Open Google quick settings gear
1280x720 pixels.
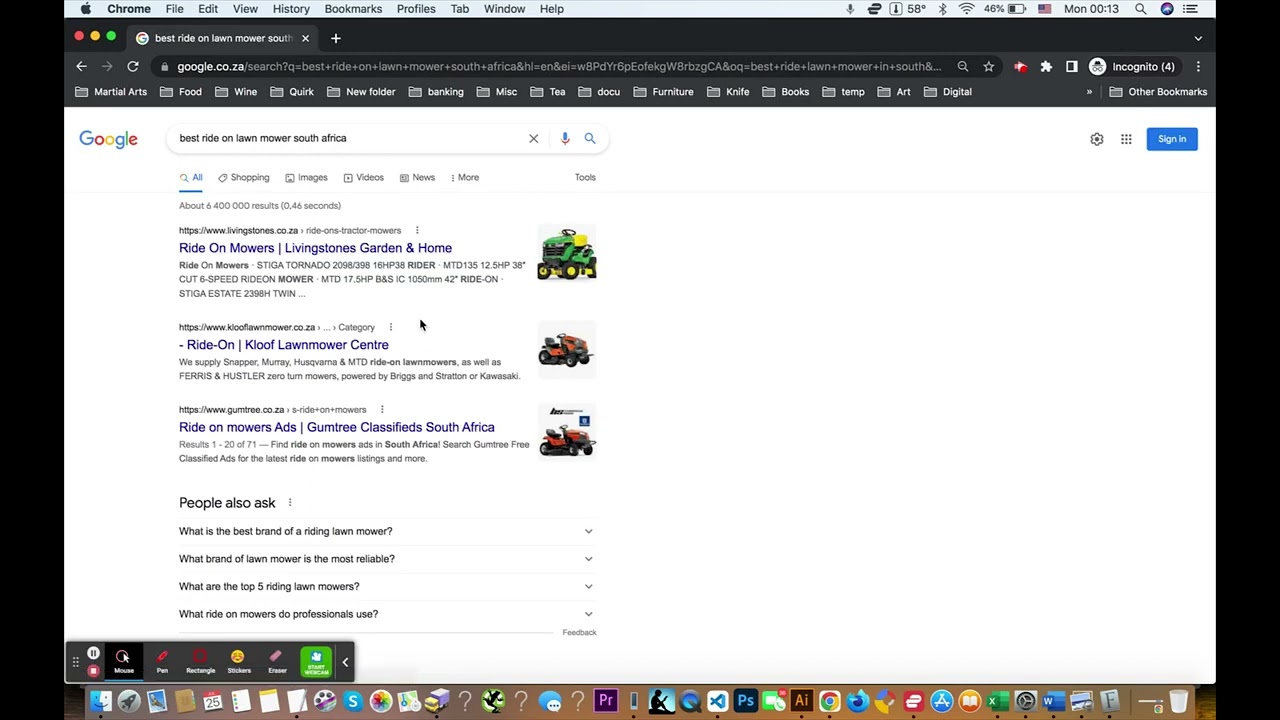coord(1097,139)
